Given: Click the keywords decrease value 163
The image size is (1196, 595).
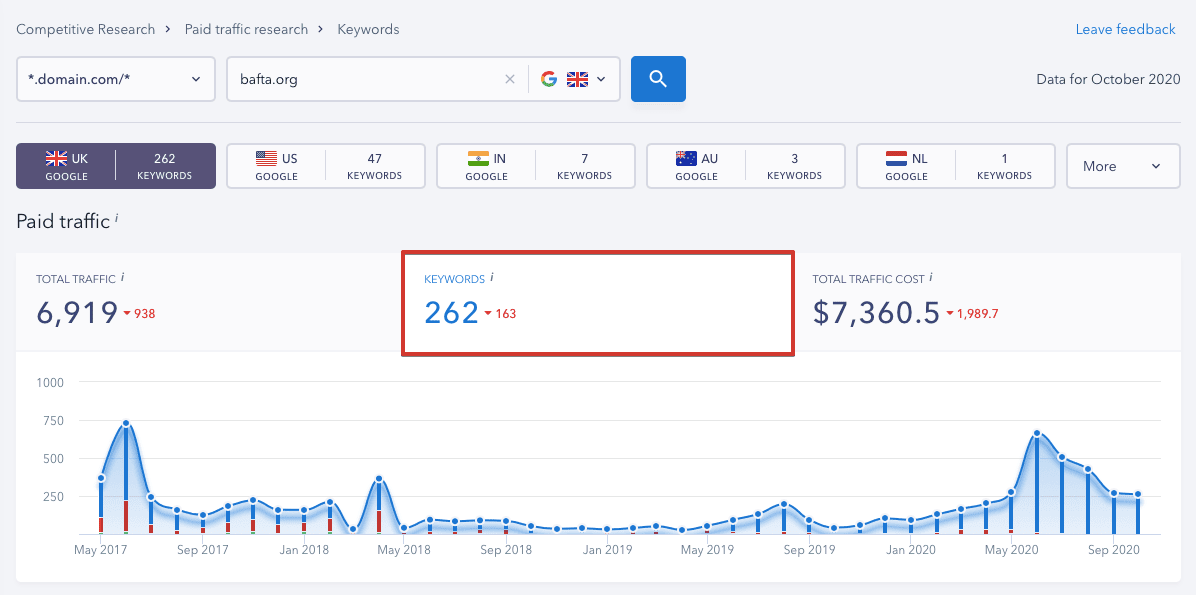Looking at the screenshot, I should tap(506, 314).
